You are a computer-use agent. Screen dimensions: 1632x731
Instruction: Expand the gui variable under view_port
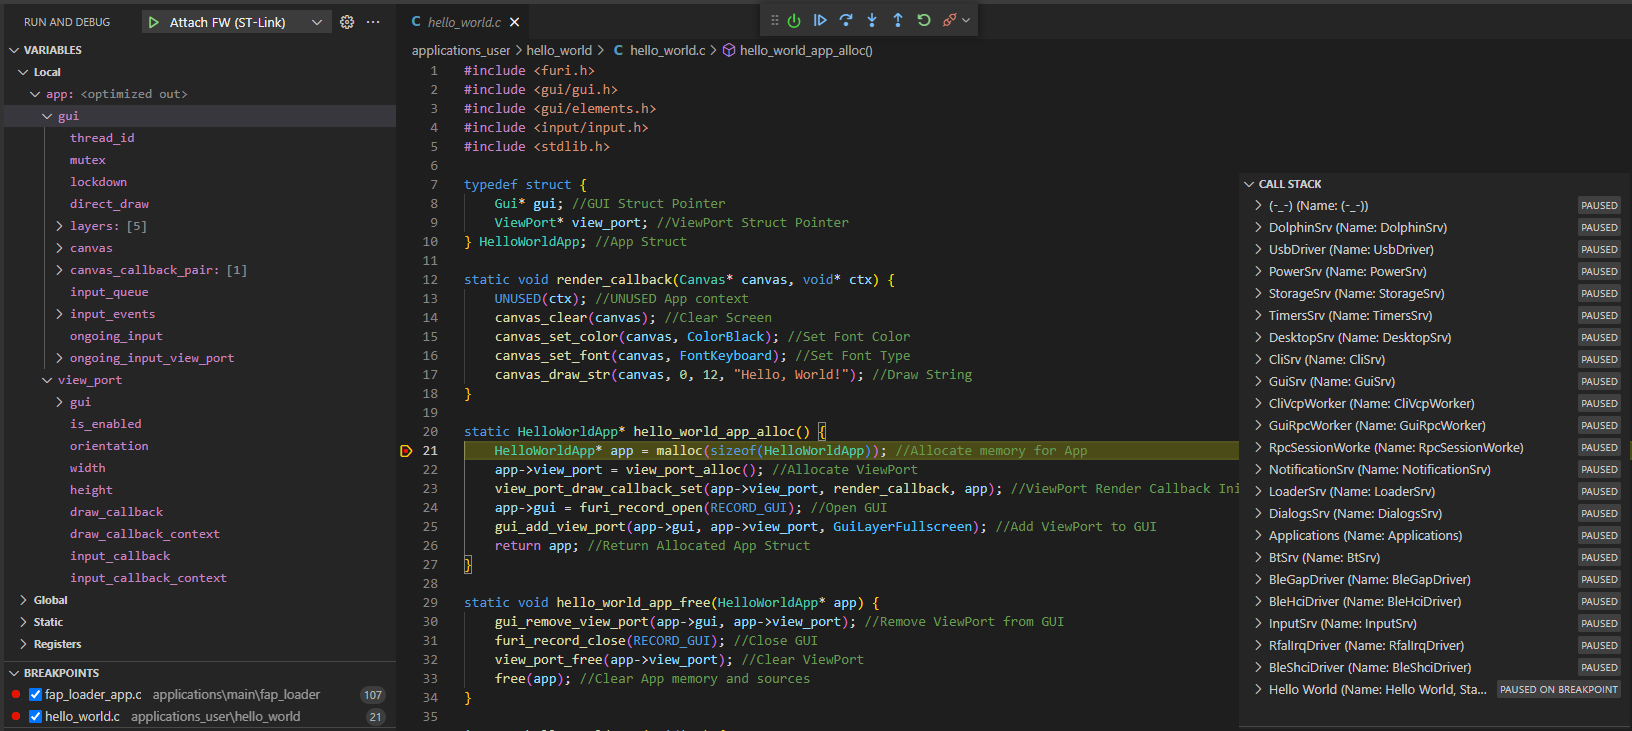point(59,402)
